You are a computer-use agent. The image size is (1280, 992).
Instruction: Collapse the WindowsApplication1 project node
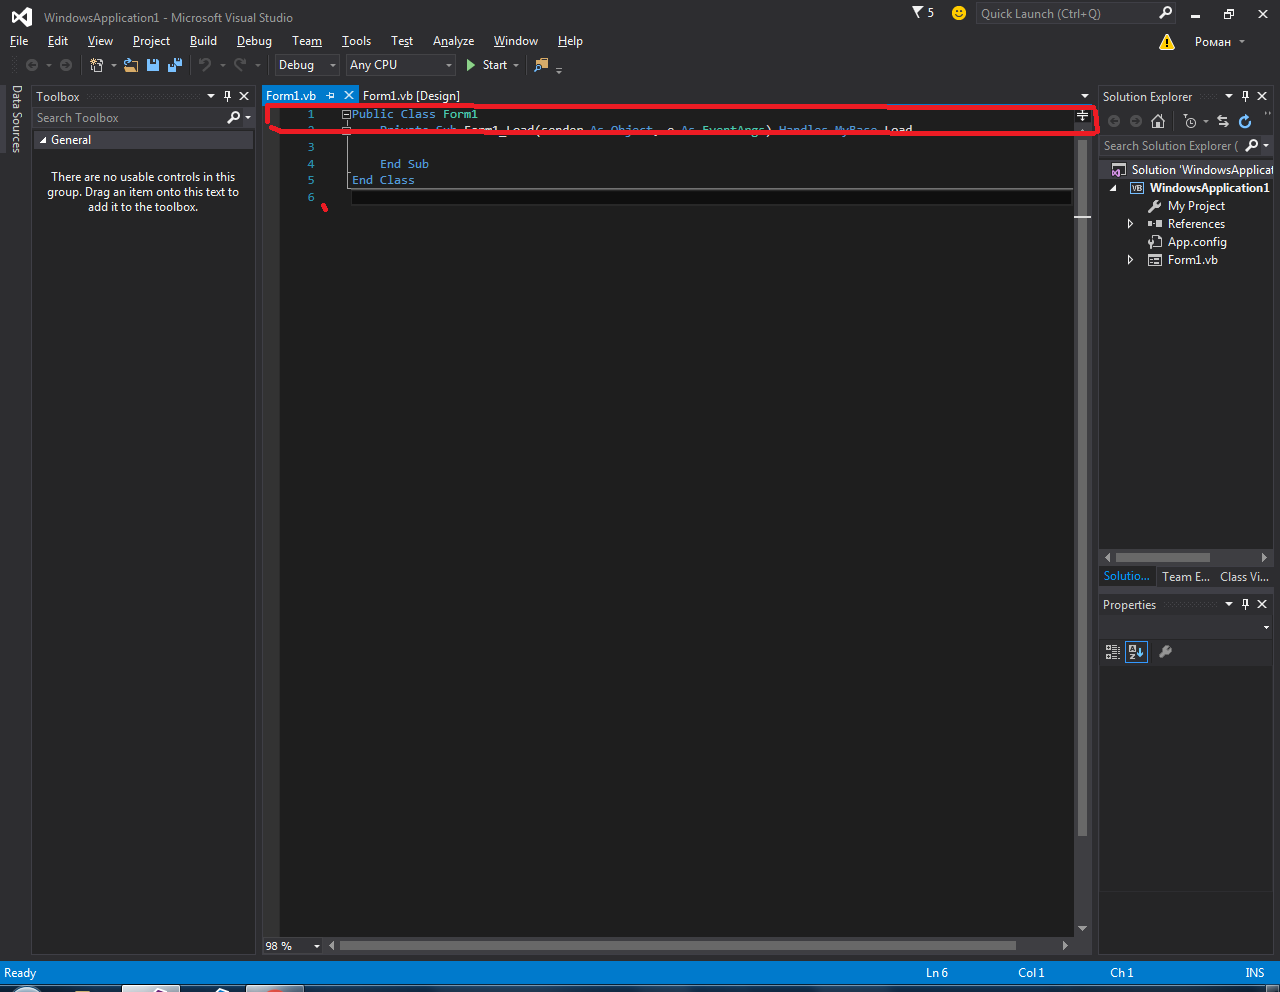(1113, 188)
